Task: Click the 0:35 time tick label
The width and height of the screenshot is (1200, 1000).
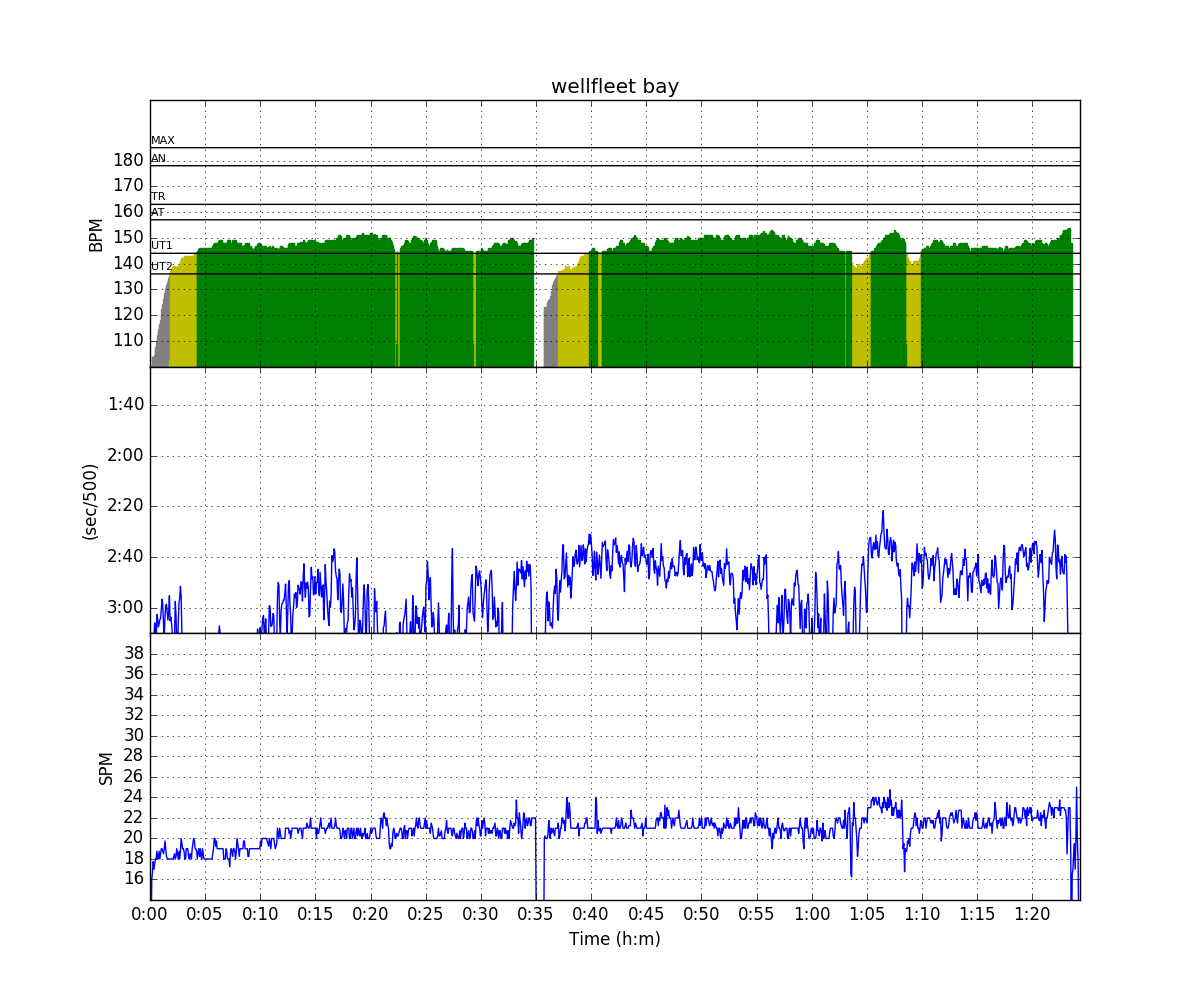Action: (535, 914)
